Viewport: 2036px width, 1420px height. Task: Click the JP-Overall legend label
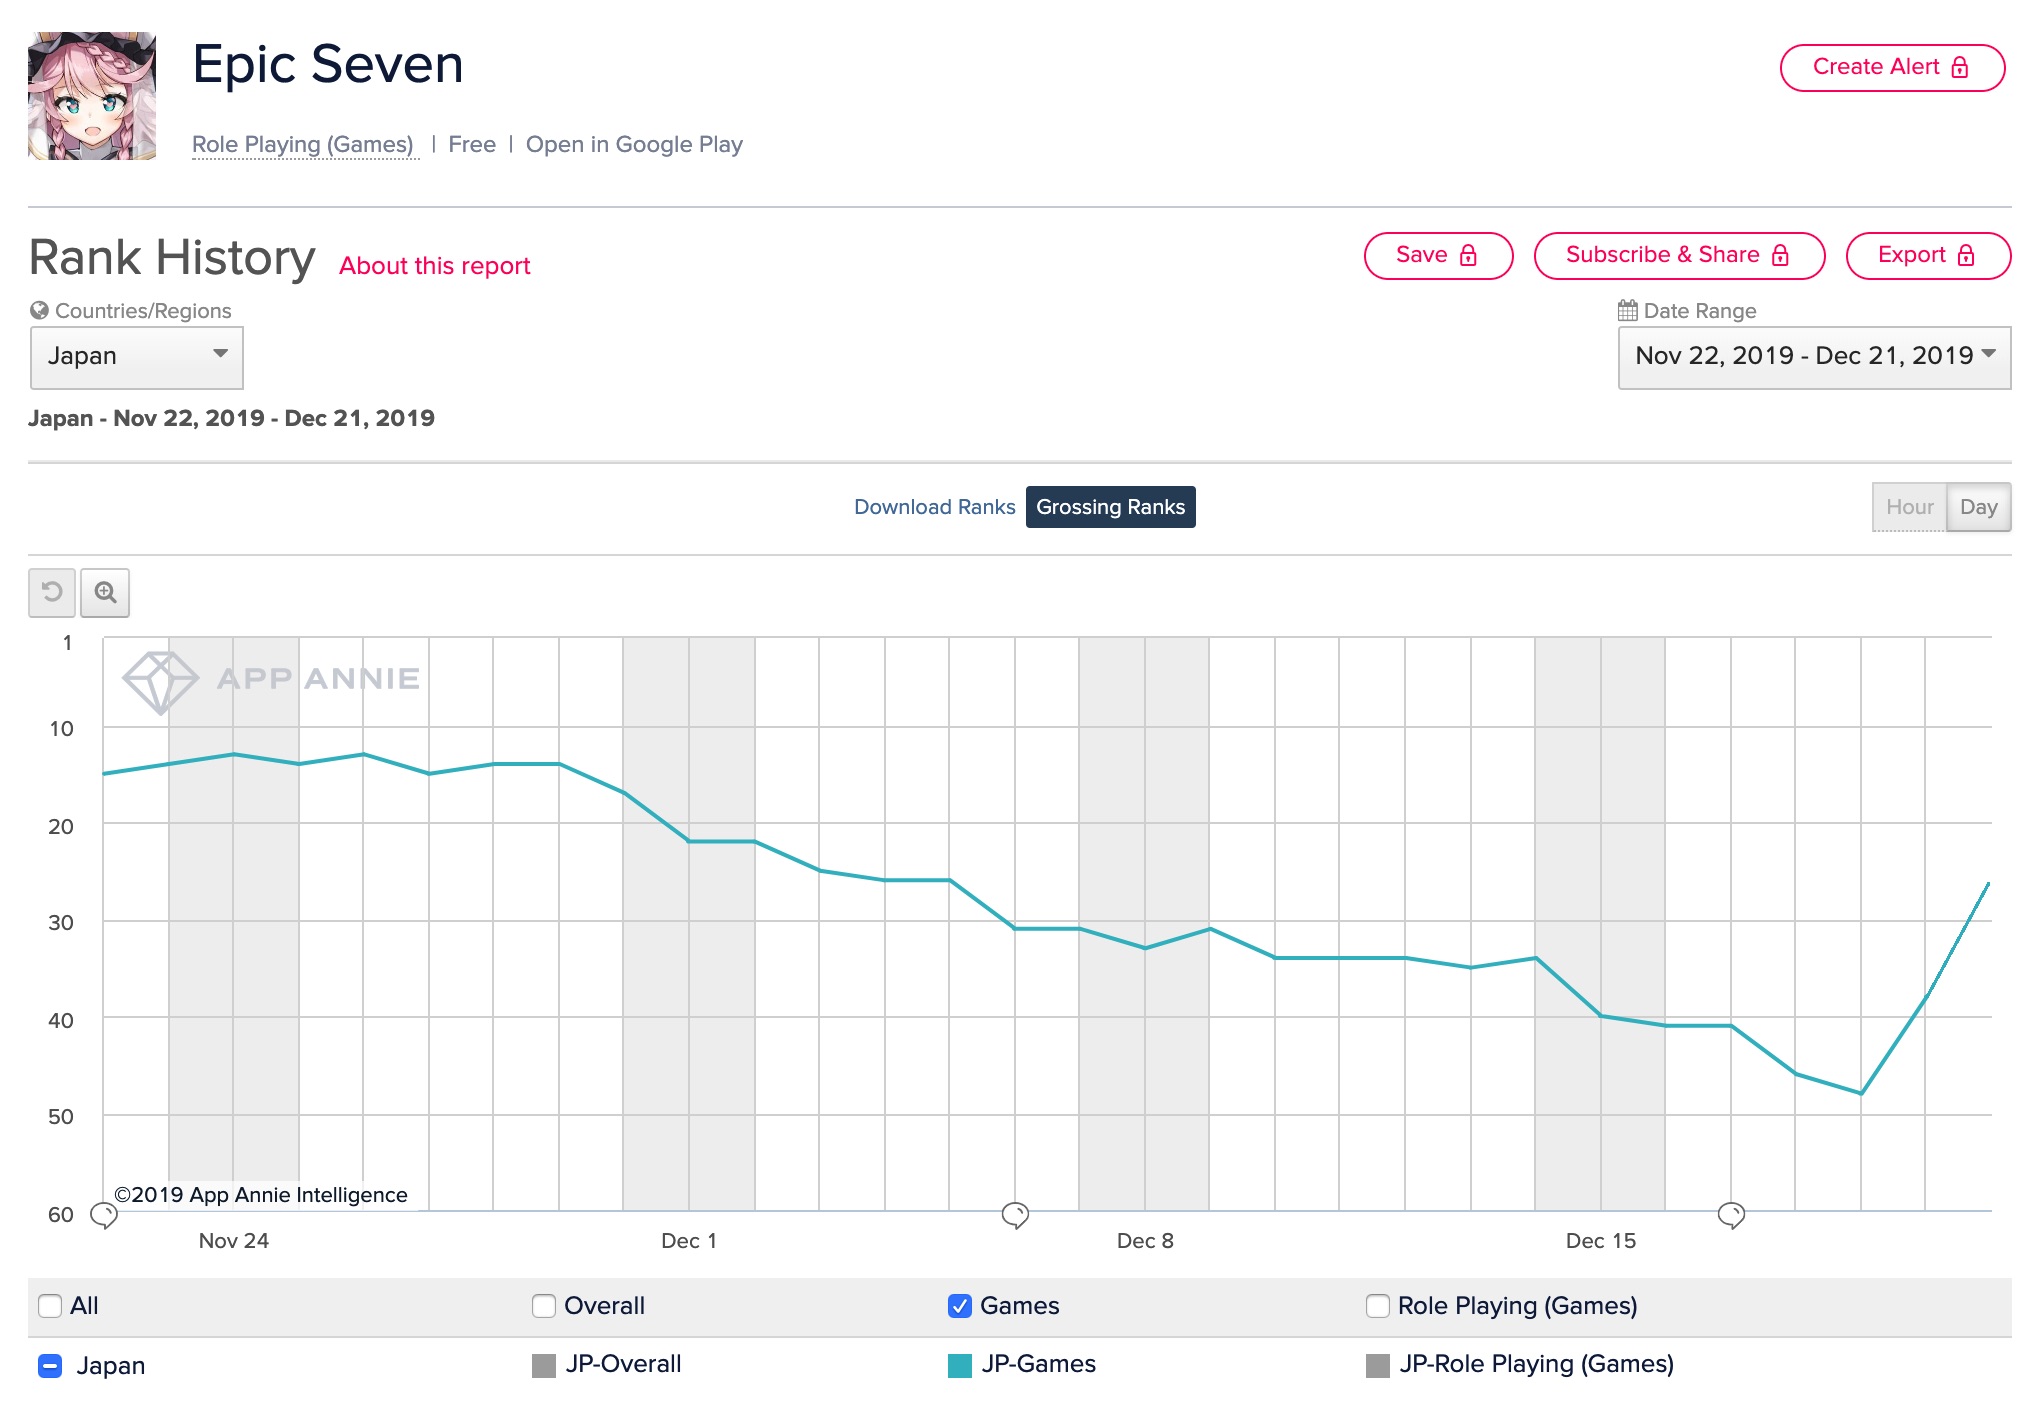623,1364
